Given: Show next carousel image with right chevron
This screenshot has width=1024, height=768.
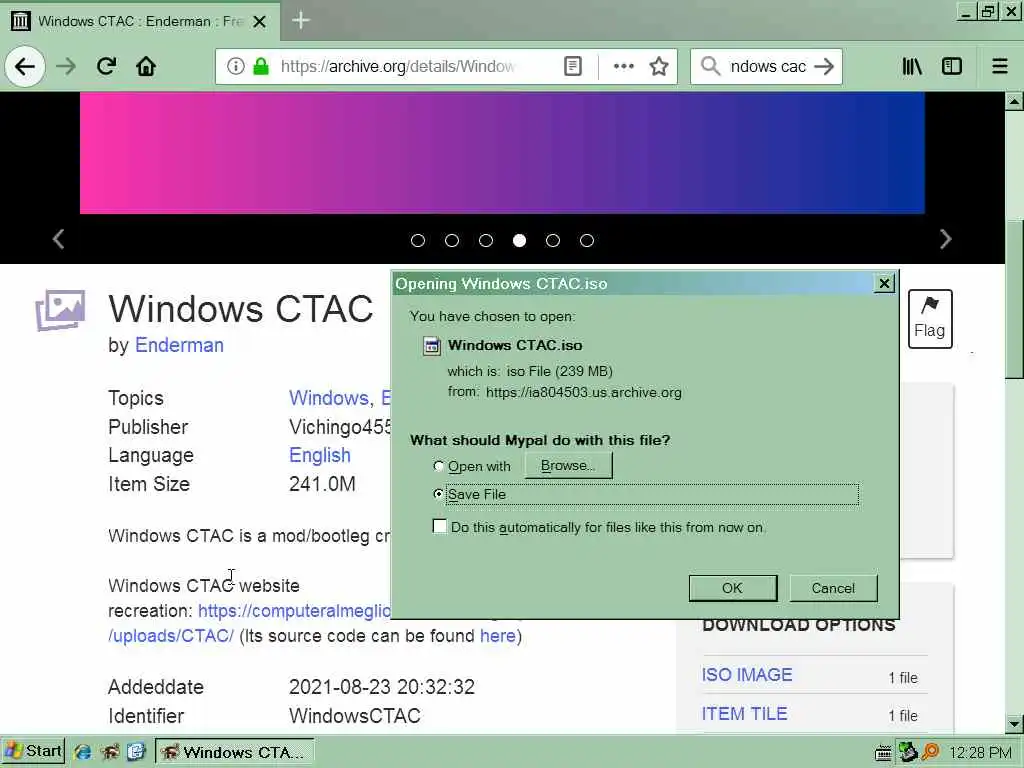Looking at the screenshot, I should click(x=945, y=239).
